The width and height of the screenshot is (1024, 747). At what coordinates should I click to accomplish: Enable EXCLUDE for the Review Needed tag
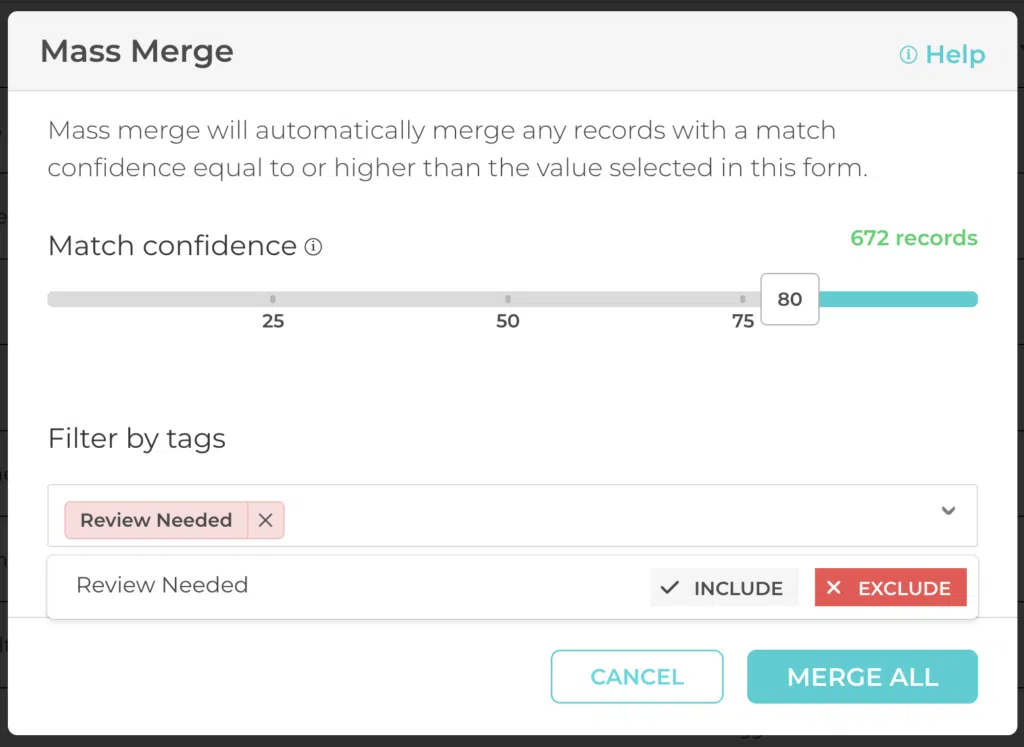coord(890,588)
